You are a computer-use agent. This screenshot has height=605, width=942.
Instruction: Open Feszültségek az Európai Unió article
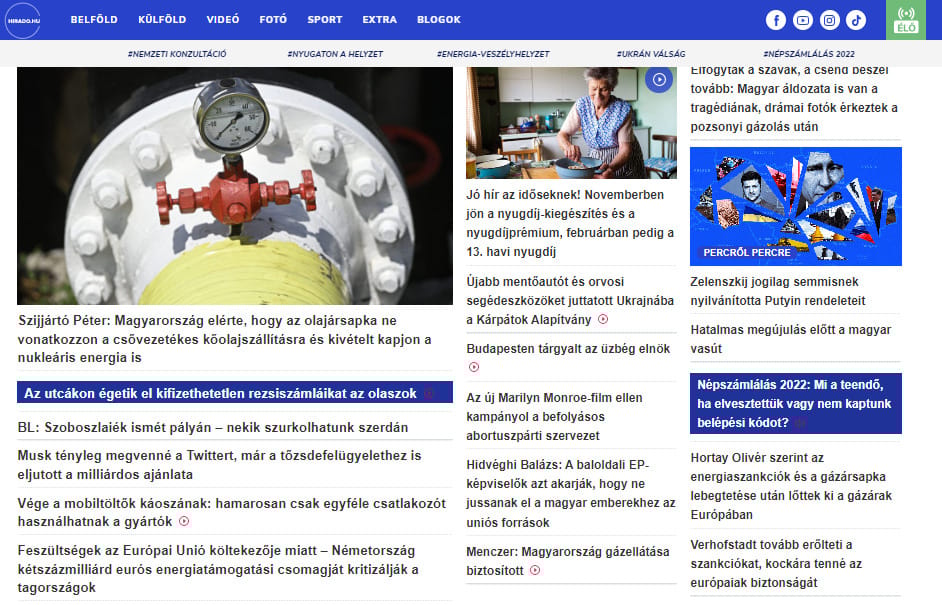tap(218, 569)
